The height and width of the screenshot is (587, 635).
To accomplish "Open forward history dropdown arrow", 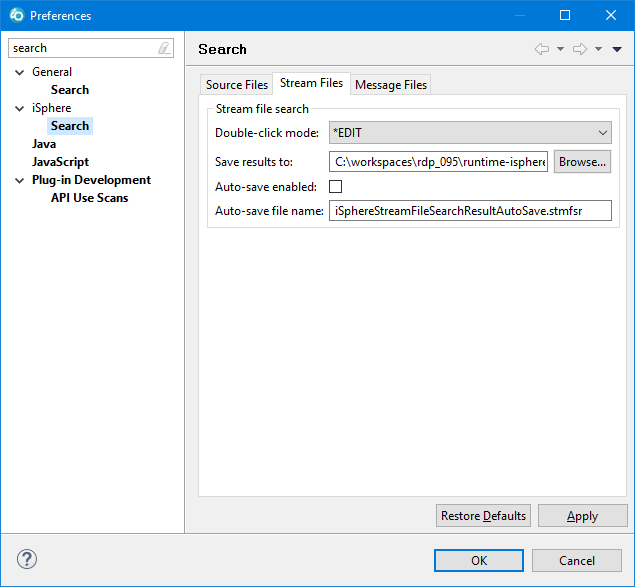I will pyautogui.click(x=599, y=49).
